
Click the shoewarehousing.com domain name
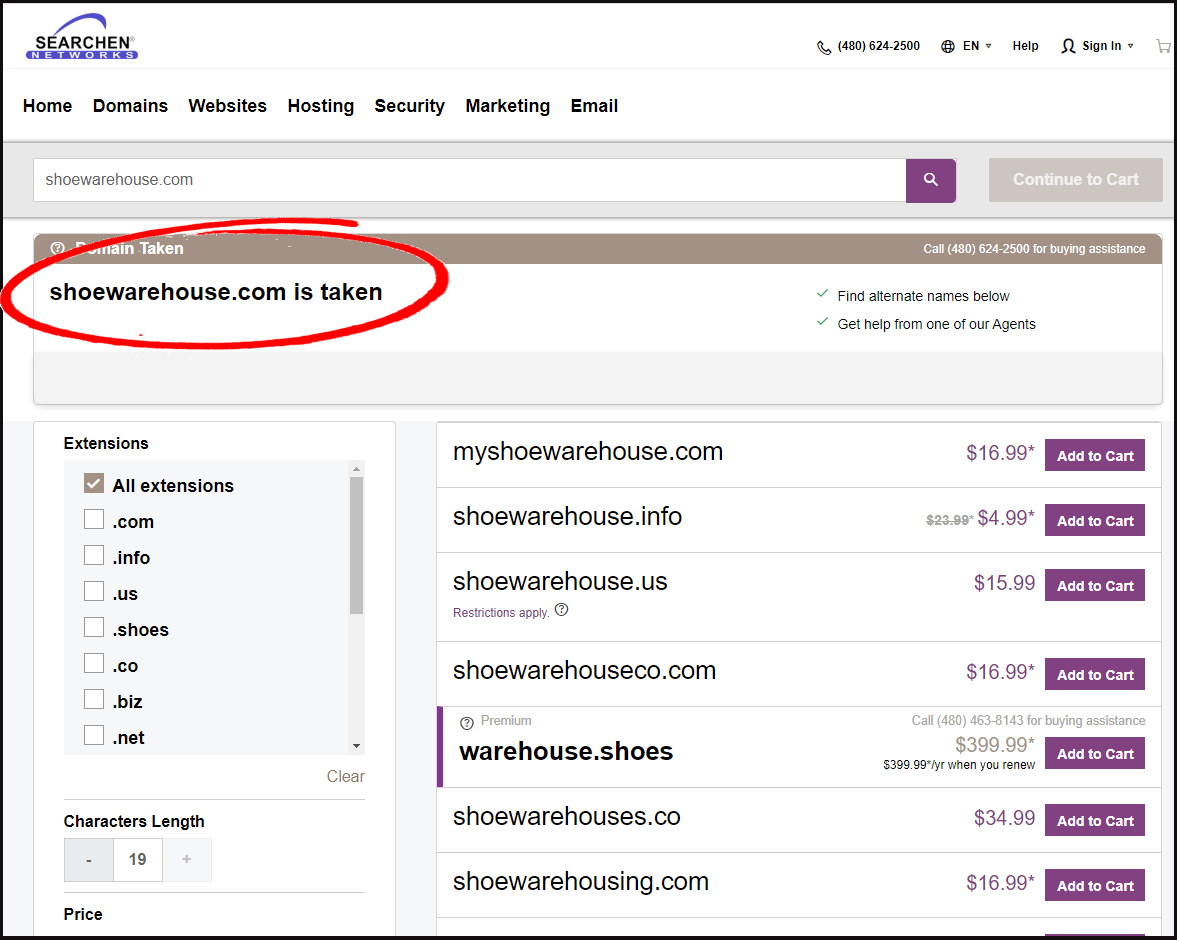[581, 882]
